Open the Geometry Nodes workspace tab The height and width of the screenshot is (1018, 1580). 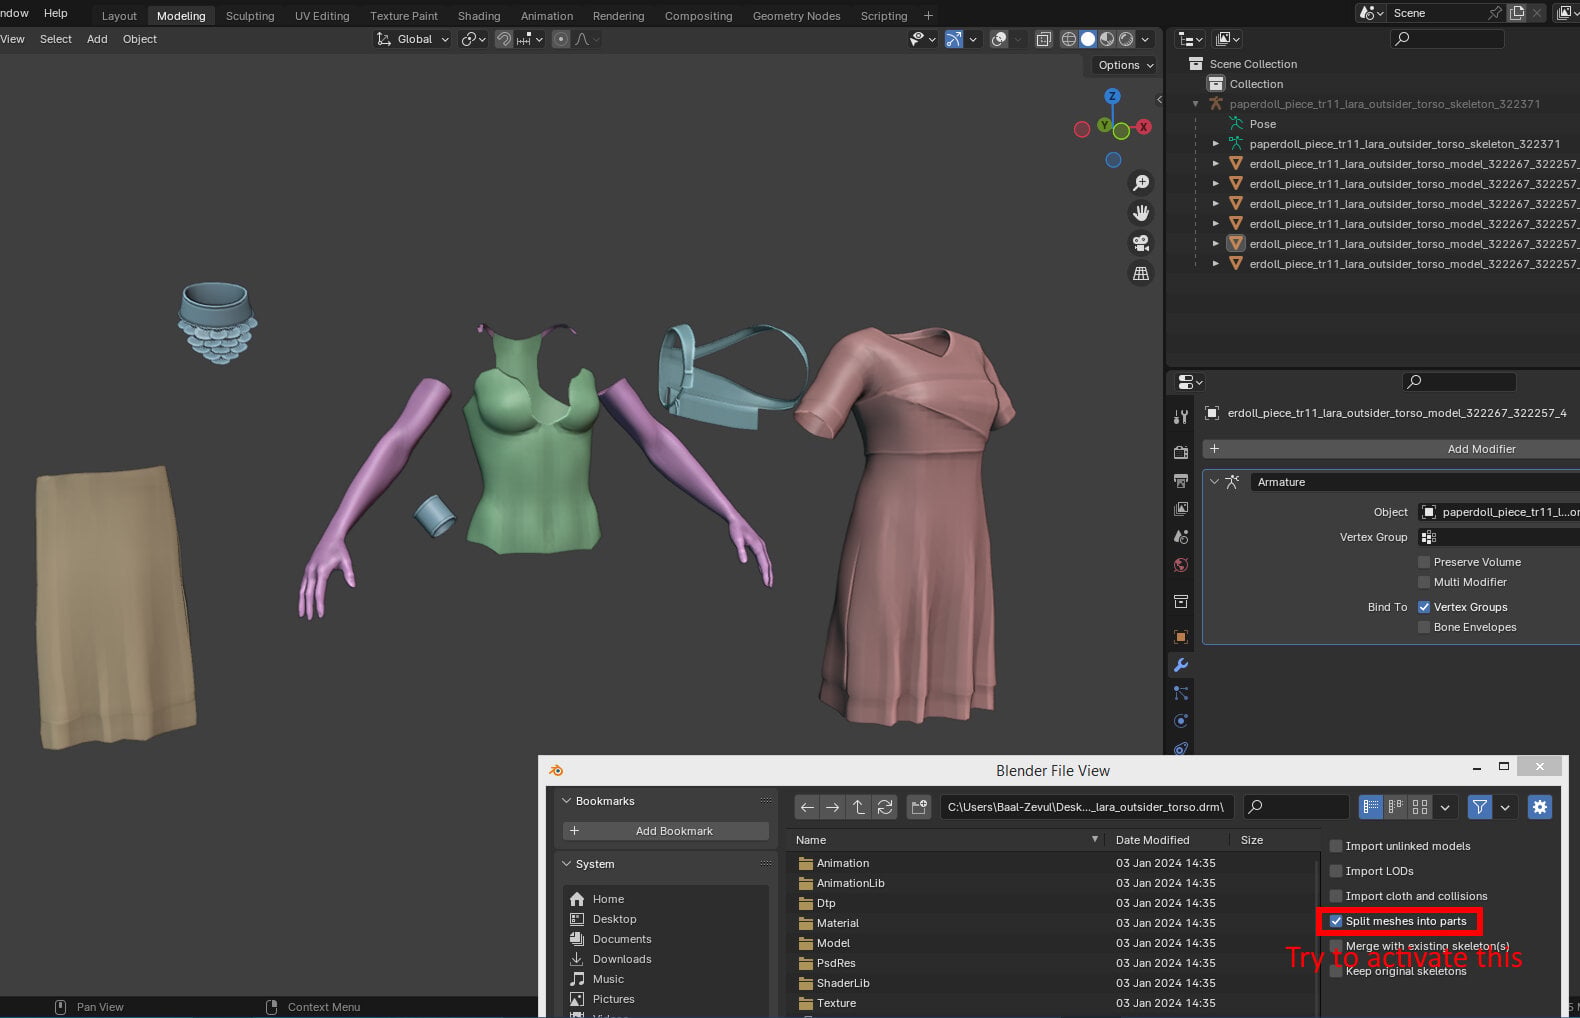coord(796,16)
